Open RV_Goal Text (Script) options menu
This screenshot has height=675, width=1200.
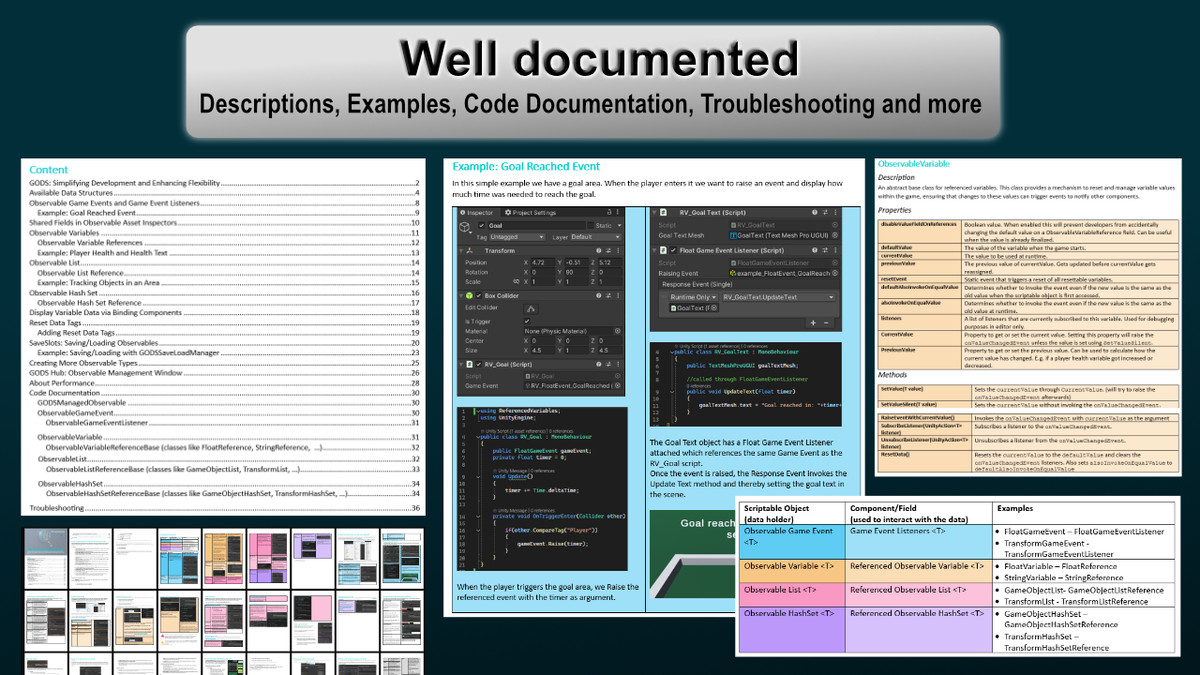click(x=836, y=212)
